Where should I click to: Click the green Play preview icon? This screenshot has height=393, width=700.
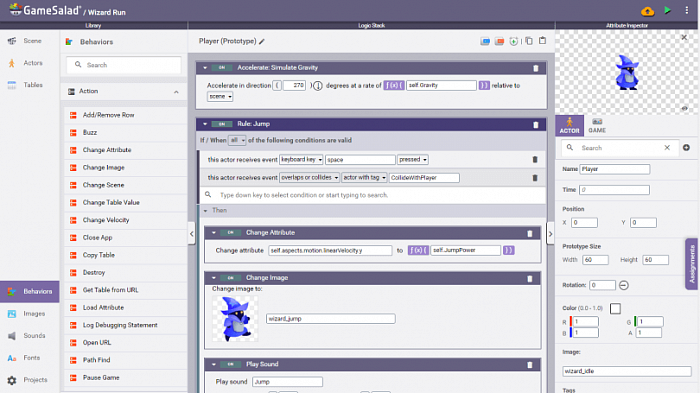point(667,10)
